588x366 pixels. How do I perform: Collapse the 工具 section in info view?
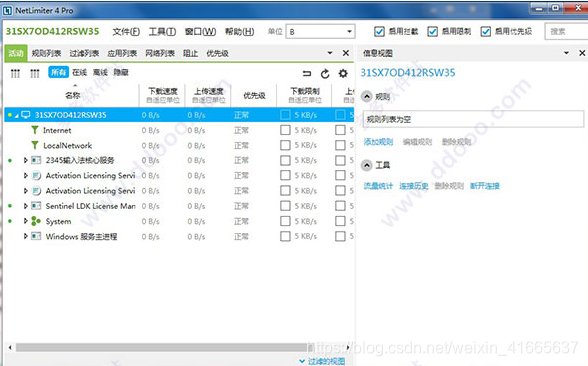(x=367, y=165)
